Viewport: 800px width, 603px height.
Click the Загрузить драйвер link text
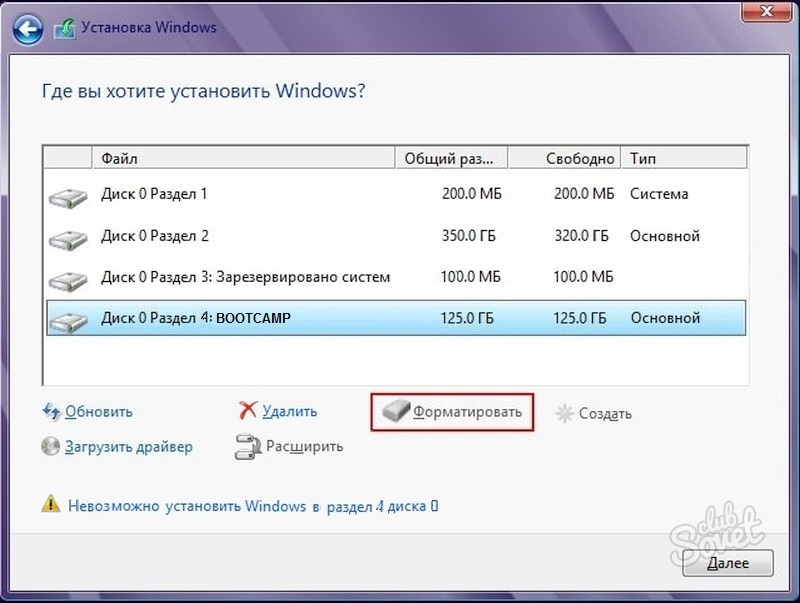(129, 447)
